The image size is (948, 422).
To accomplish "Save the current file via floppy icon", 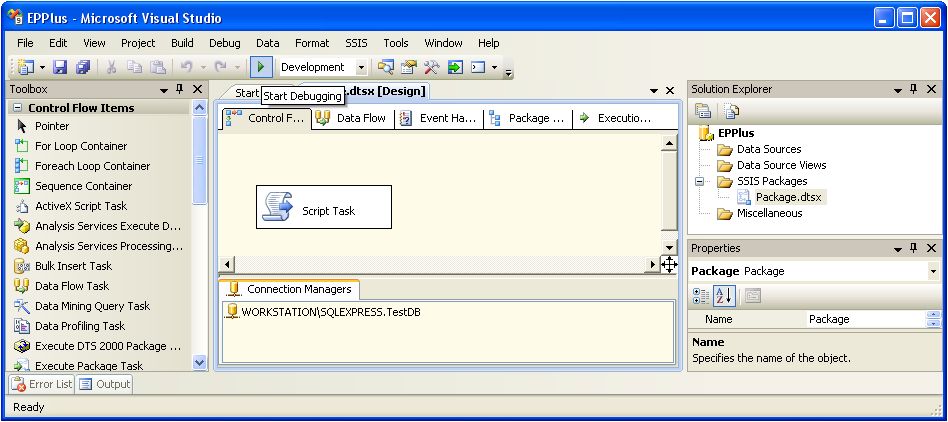I will point(60,67).
